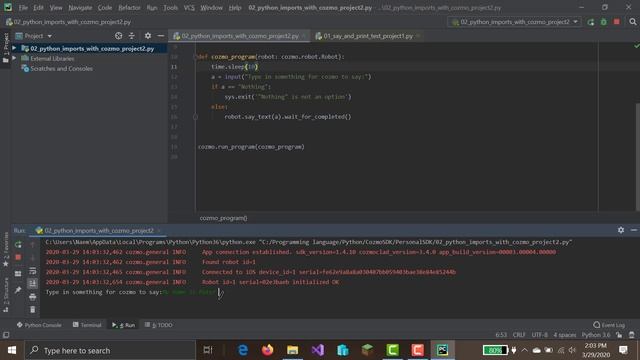Open the File menu
Screen dimensions: 640x360
point(23,8)
